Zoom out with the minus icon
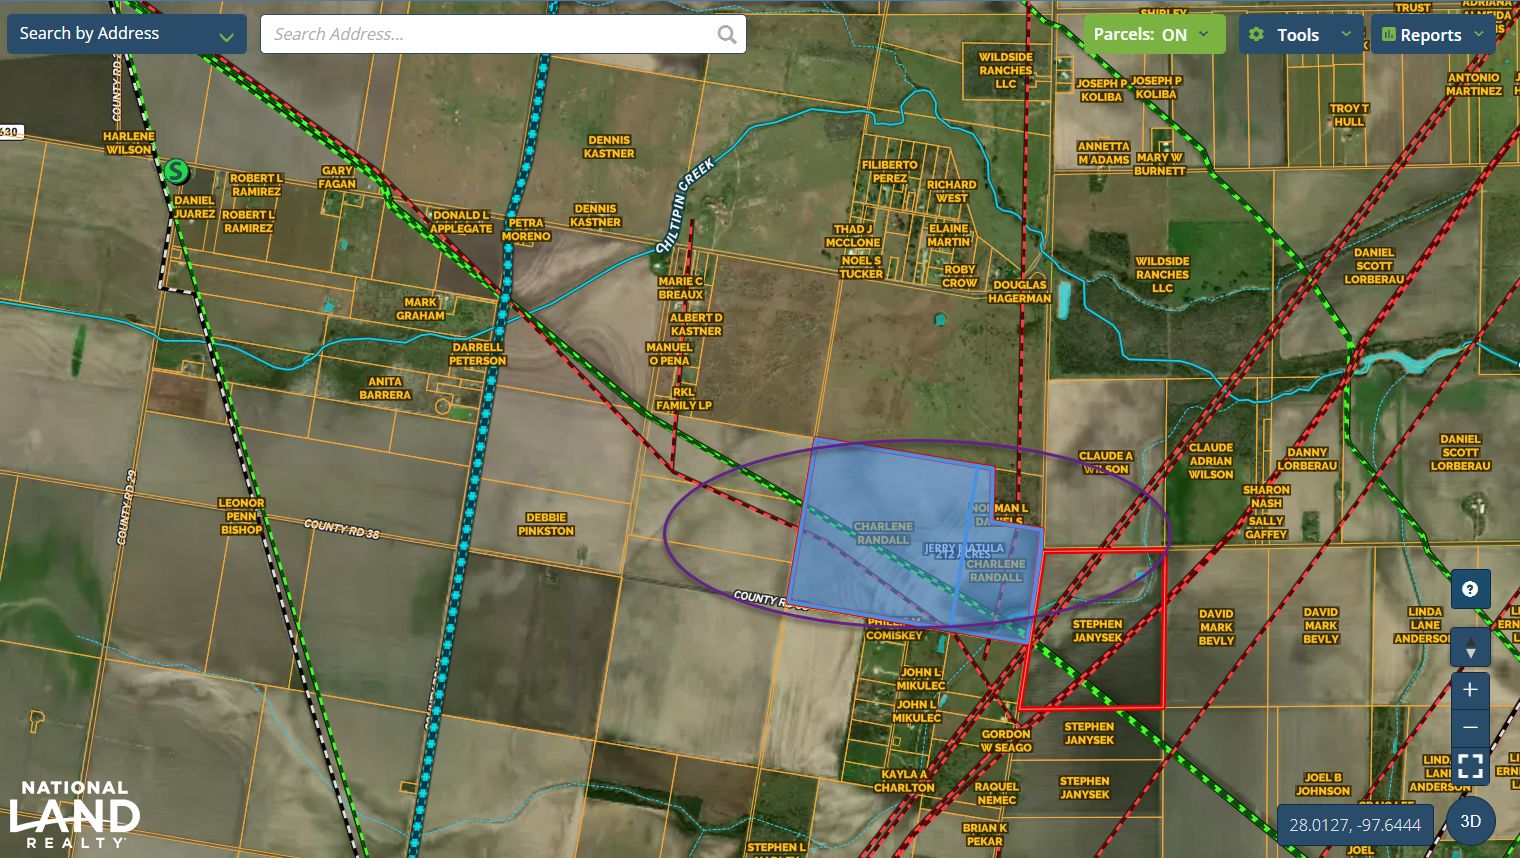 tap(1470, 727)
